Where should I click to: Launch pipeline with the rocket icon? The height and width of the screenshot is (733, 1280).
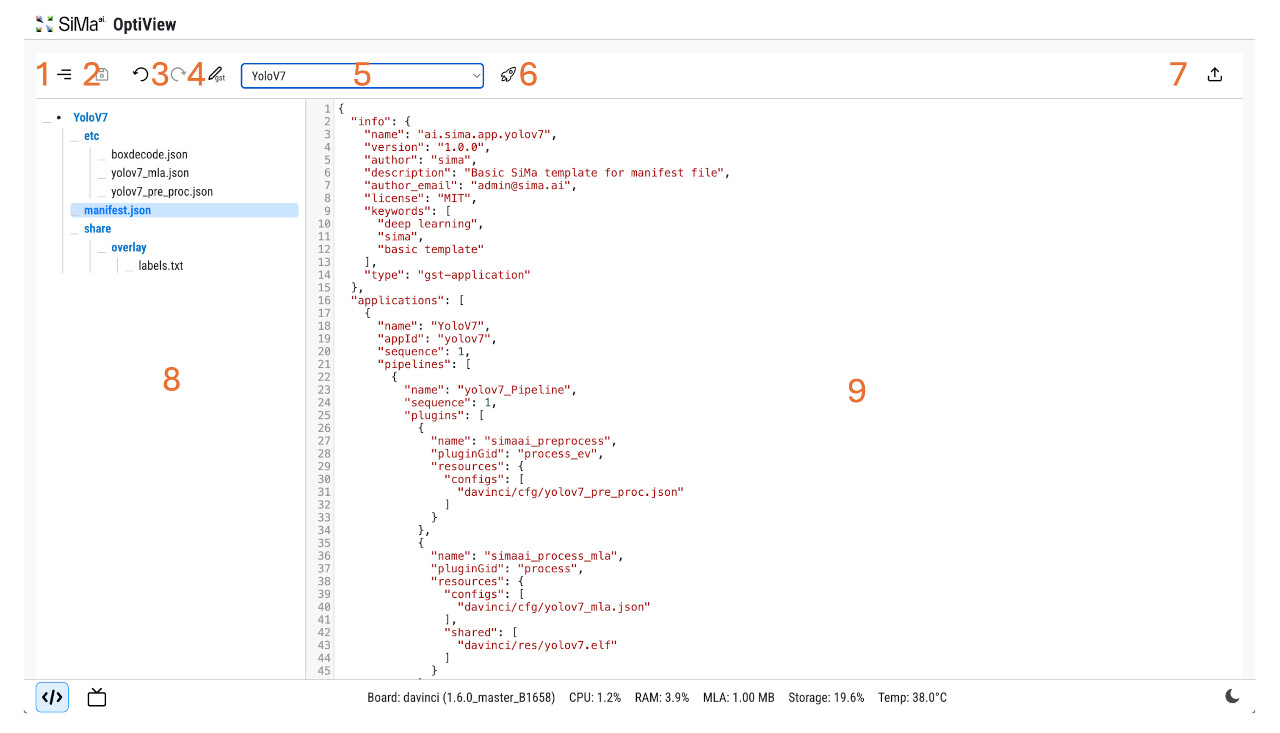(508, 75)
